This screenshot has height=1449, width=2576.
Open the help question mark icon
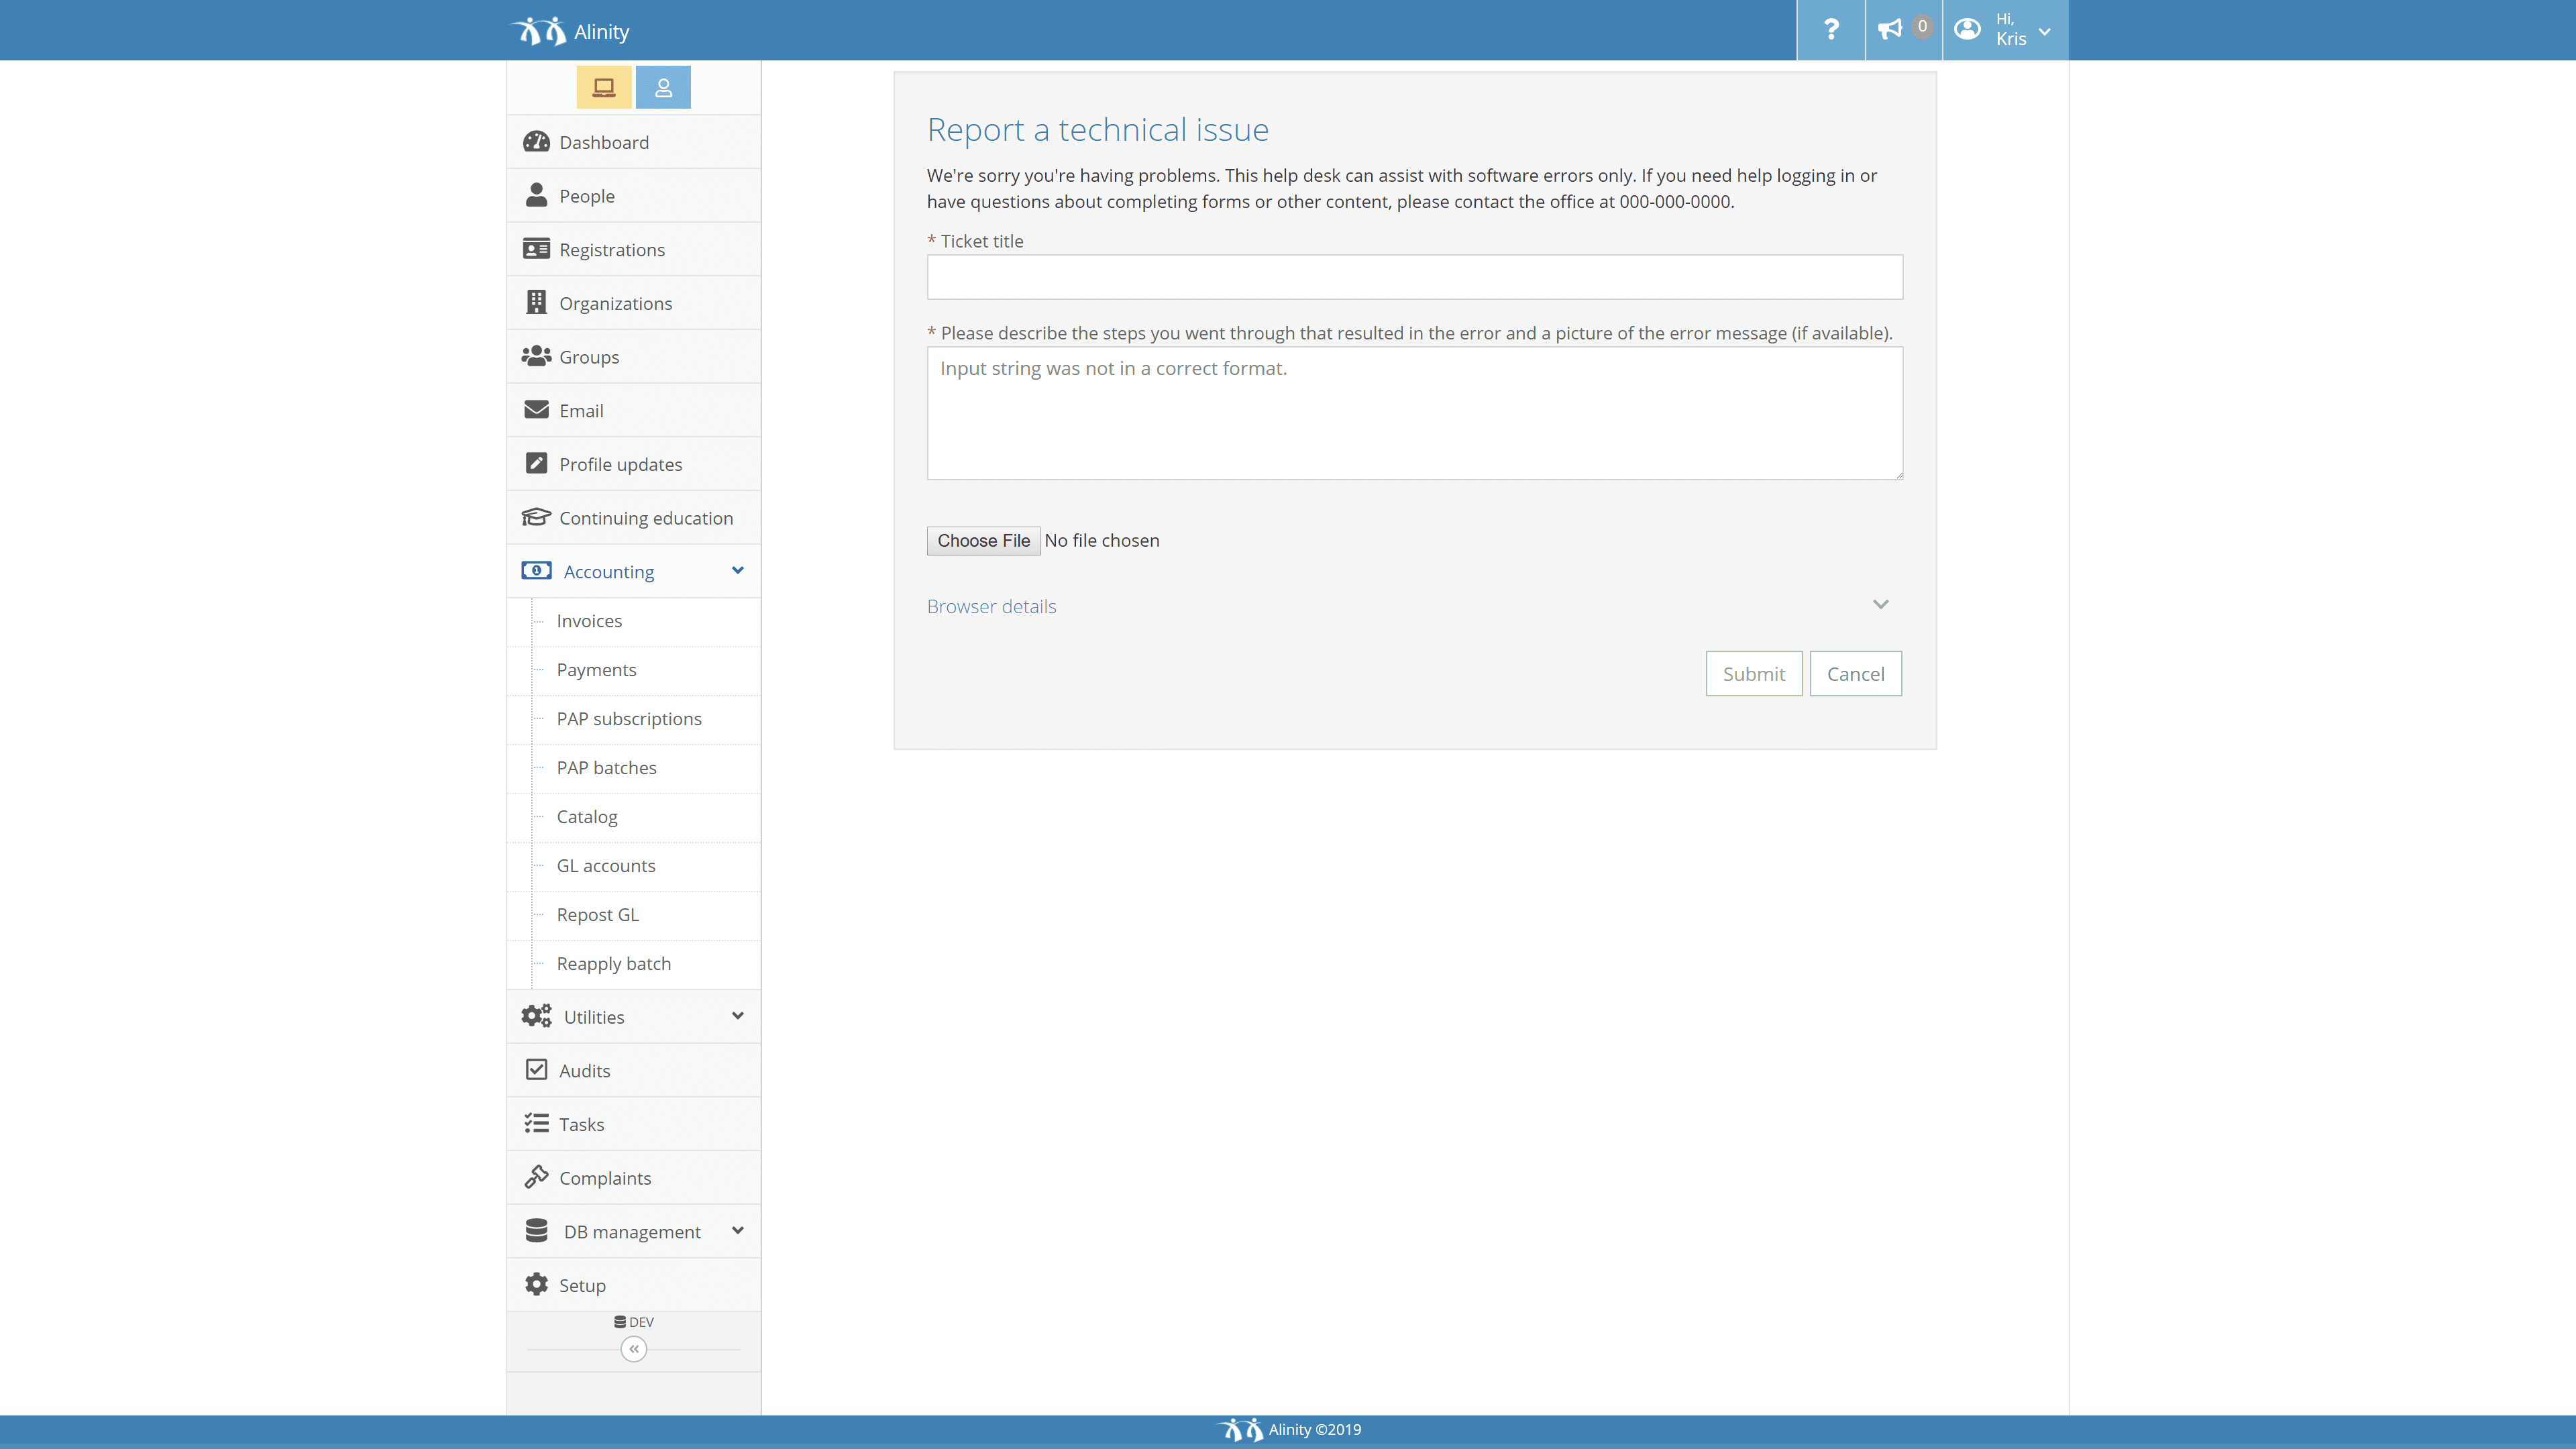pos(1830,30)
